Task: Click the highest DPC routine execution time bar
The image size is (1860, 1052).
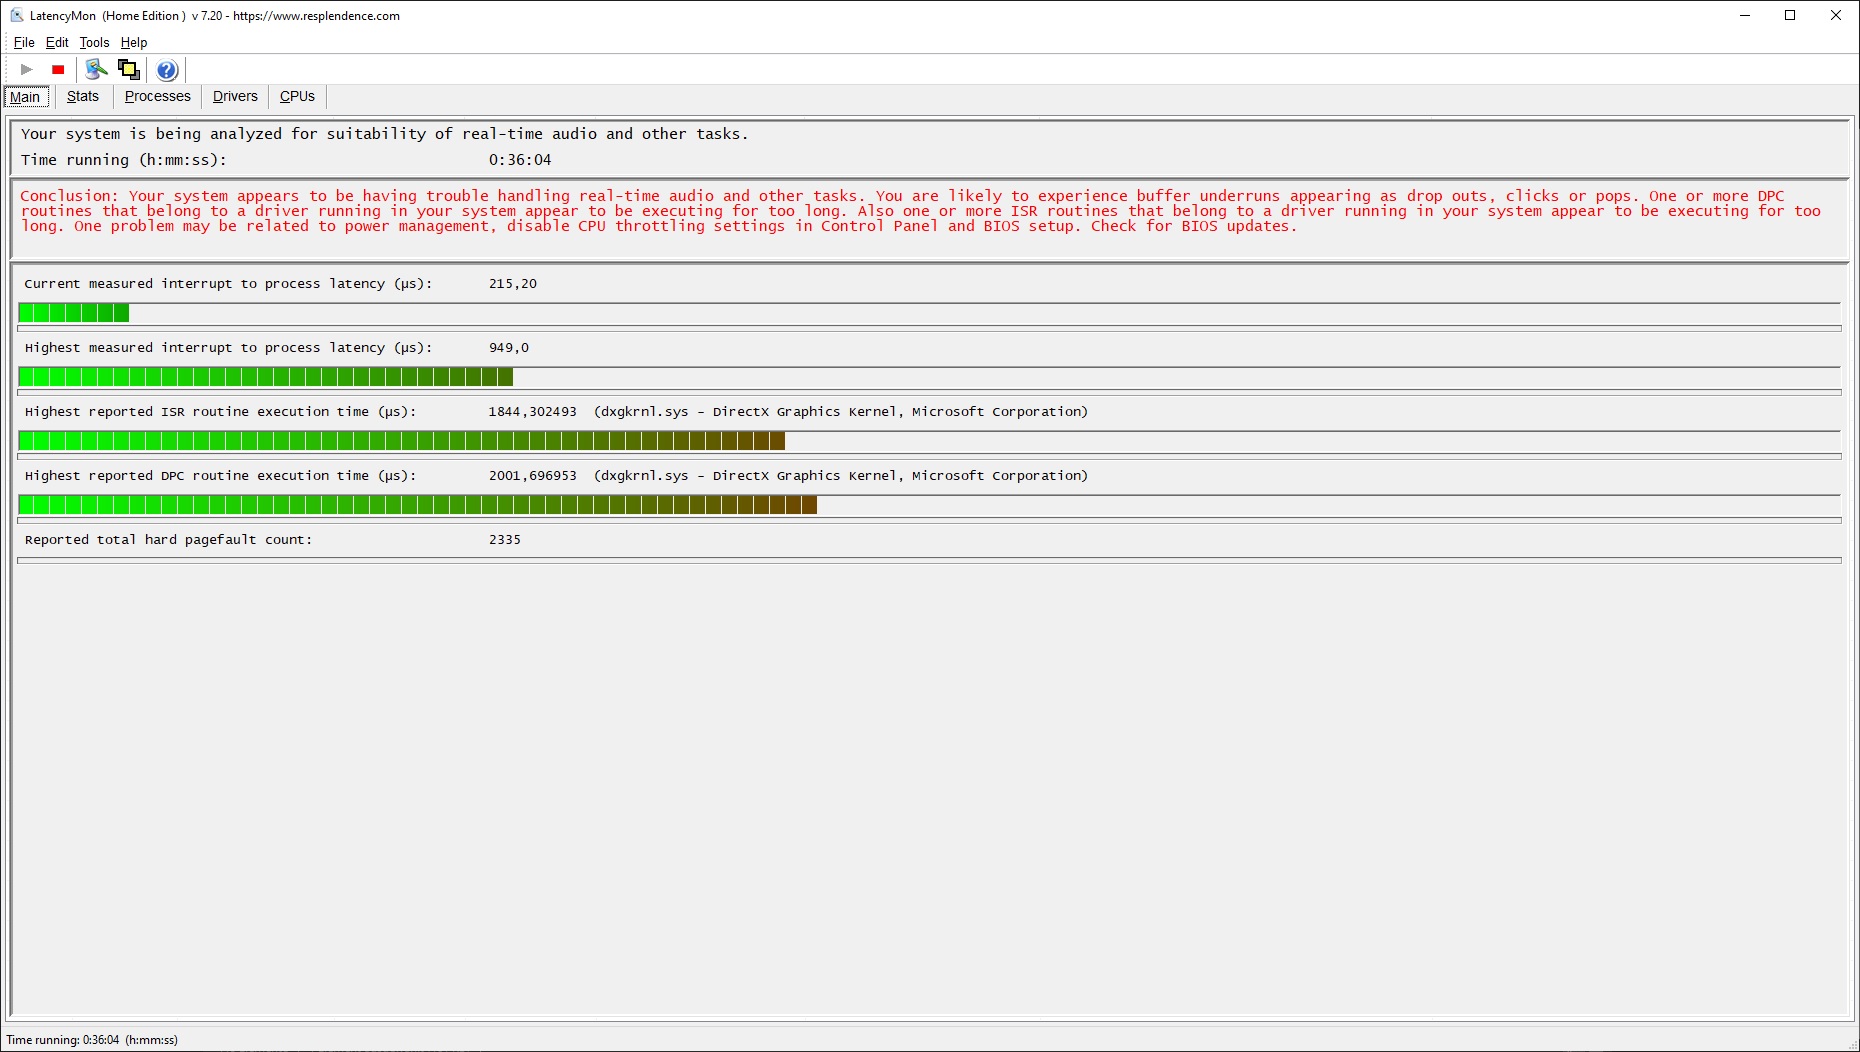Action: pyautogui.click(x=929, y=505)
